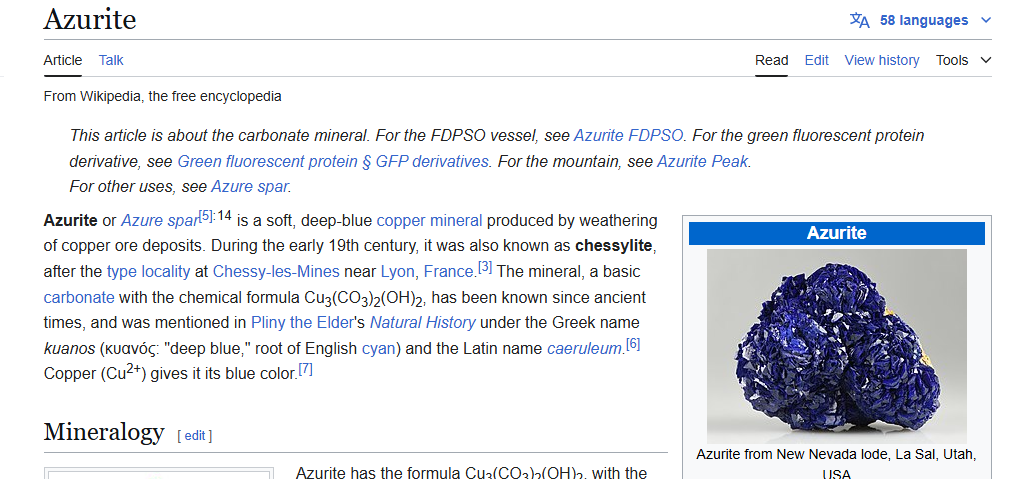Open the type locality link

point(148,272)
